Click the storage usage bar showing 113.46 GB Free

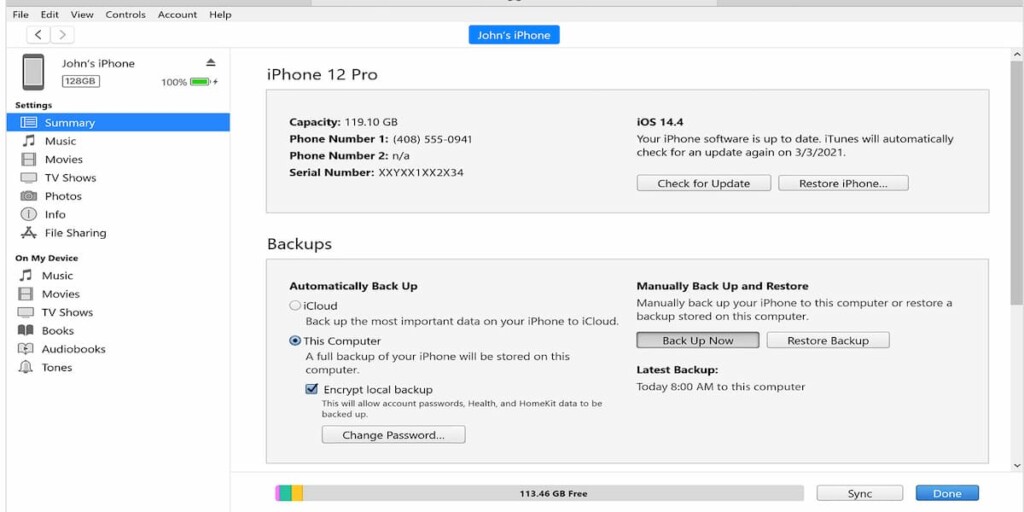(539, 493)
